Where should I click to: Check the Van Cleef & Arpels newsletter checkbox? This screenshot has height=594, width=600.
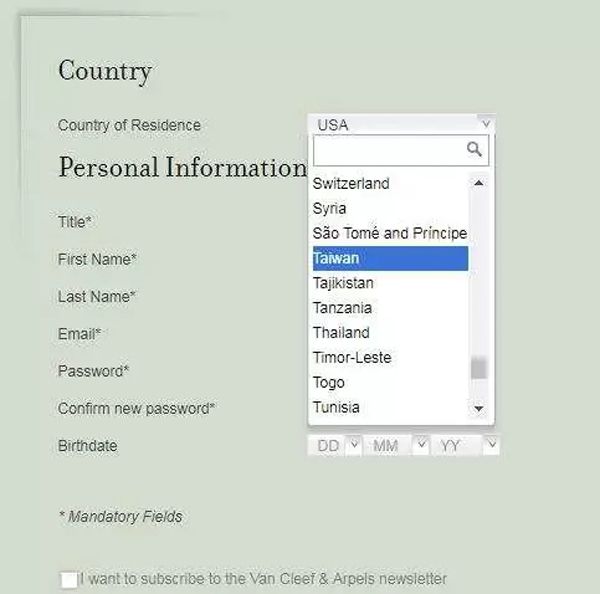[x=69, y=580]
